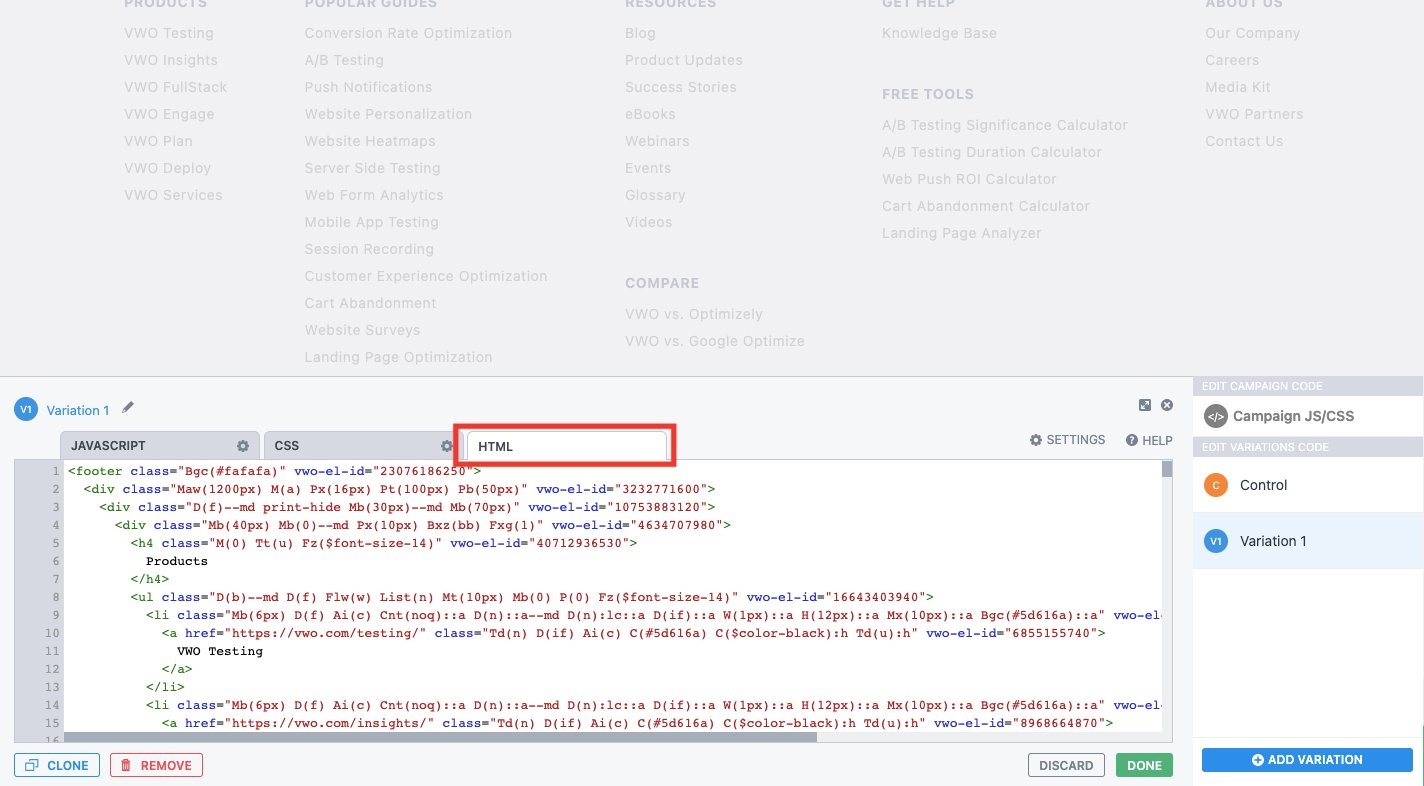1424x786 pixels.
Task: Open Website Heatmaps guide
Action: [370, 141]
